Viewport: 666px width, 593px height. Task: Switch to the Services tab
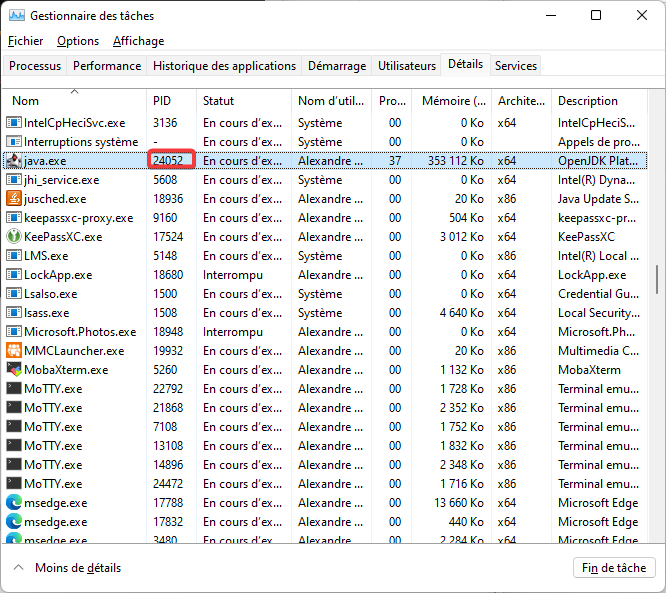pos(516,66)
